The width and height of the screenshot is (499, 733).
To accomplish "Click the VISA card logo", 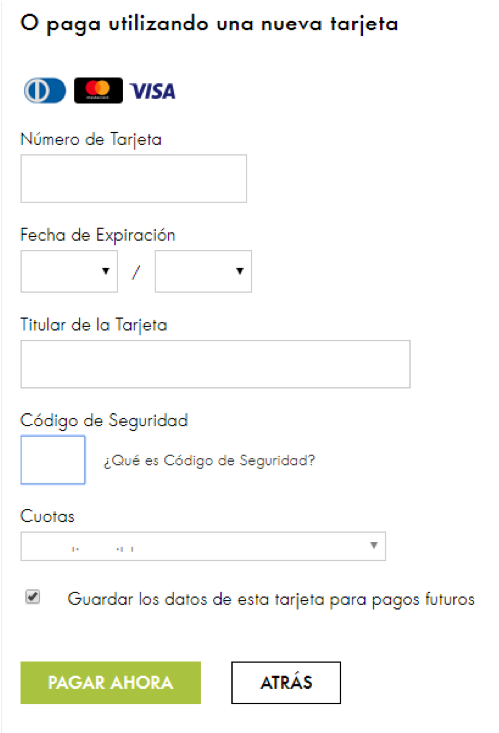I will click(152, 91).
